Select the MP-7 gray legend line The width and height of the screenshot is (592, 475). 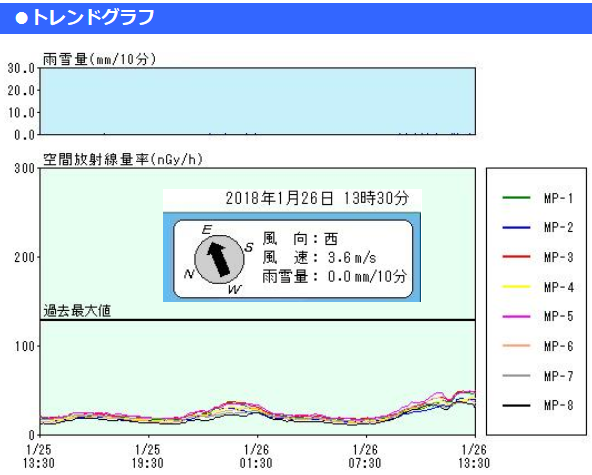click(x=516, y=375)
